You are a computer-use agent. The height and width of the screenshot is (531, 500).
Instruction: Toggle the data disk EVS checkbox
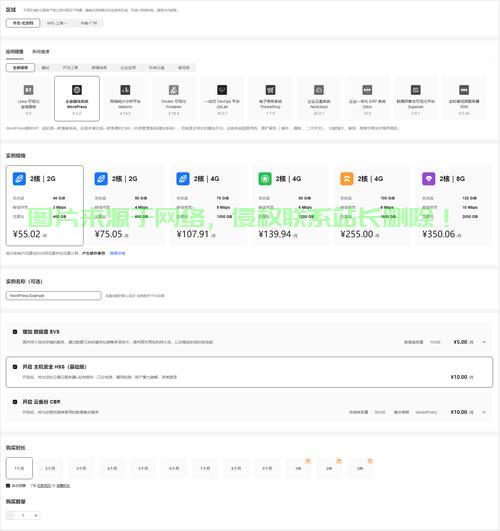(15, 332)
